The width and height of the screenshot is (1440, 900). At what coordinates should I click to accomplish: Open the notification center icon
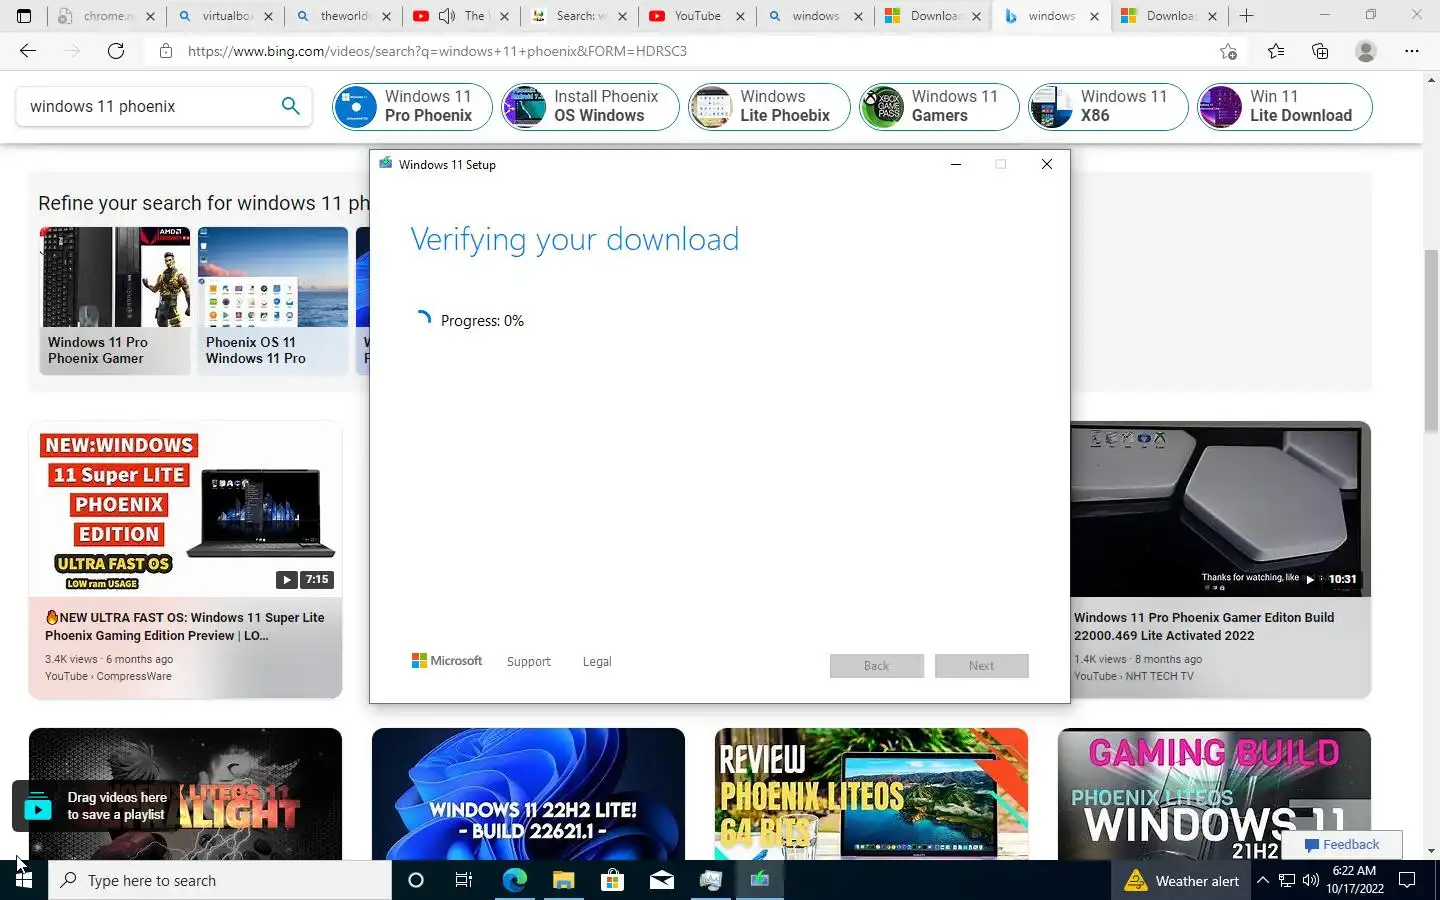[x=1407, y=881]
